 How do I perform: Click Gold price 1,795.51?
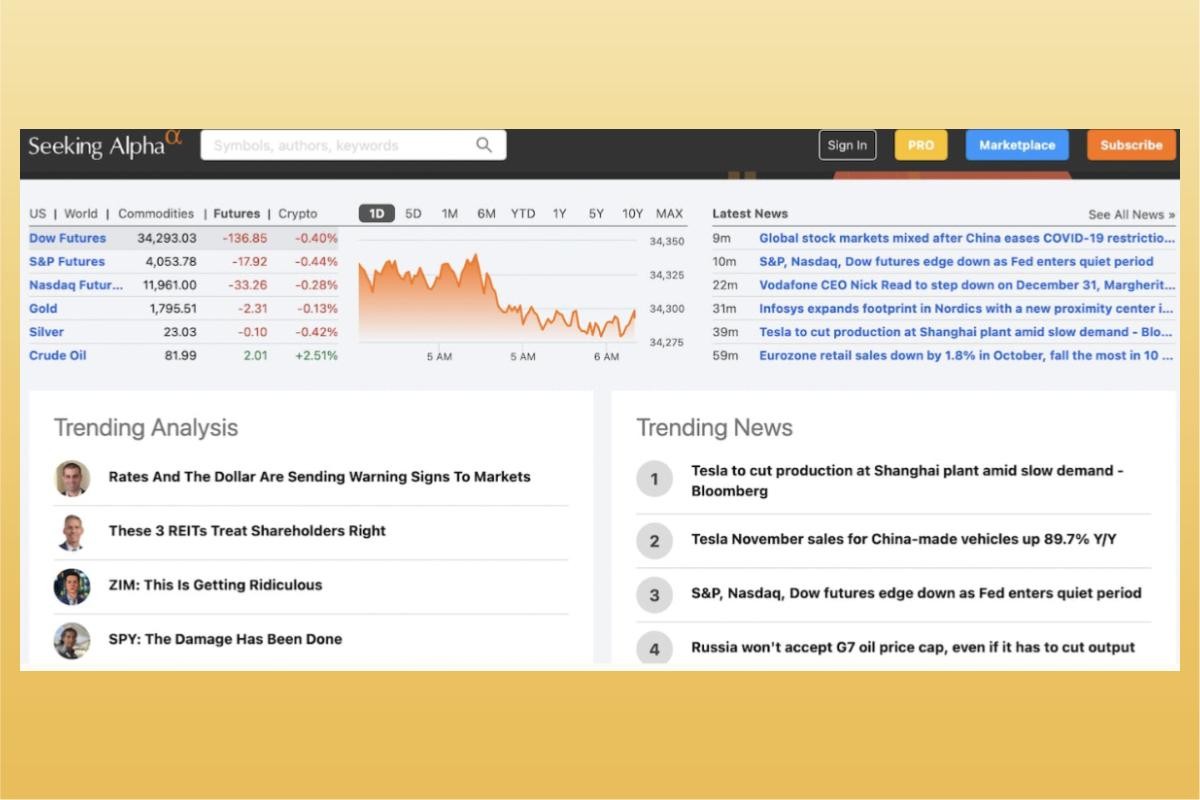point(173,309)
